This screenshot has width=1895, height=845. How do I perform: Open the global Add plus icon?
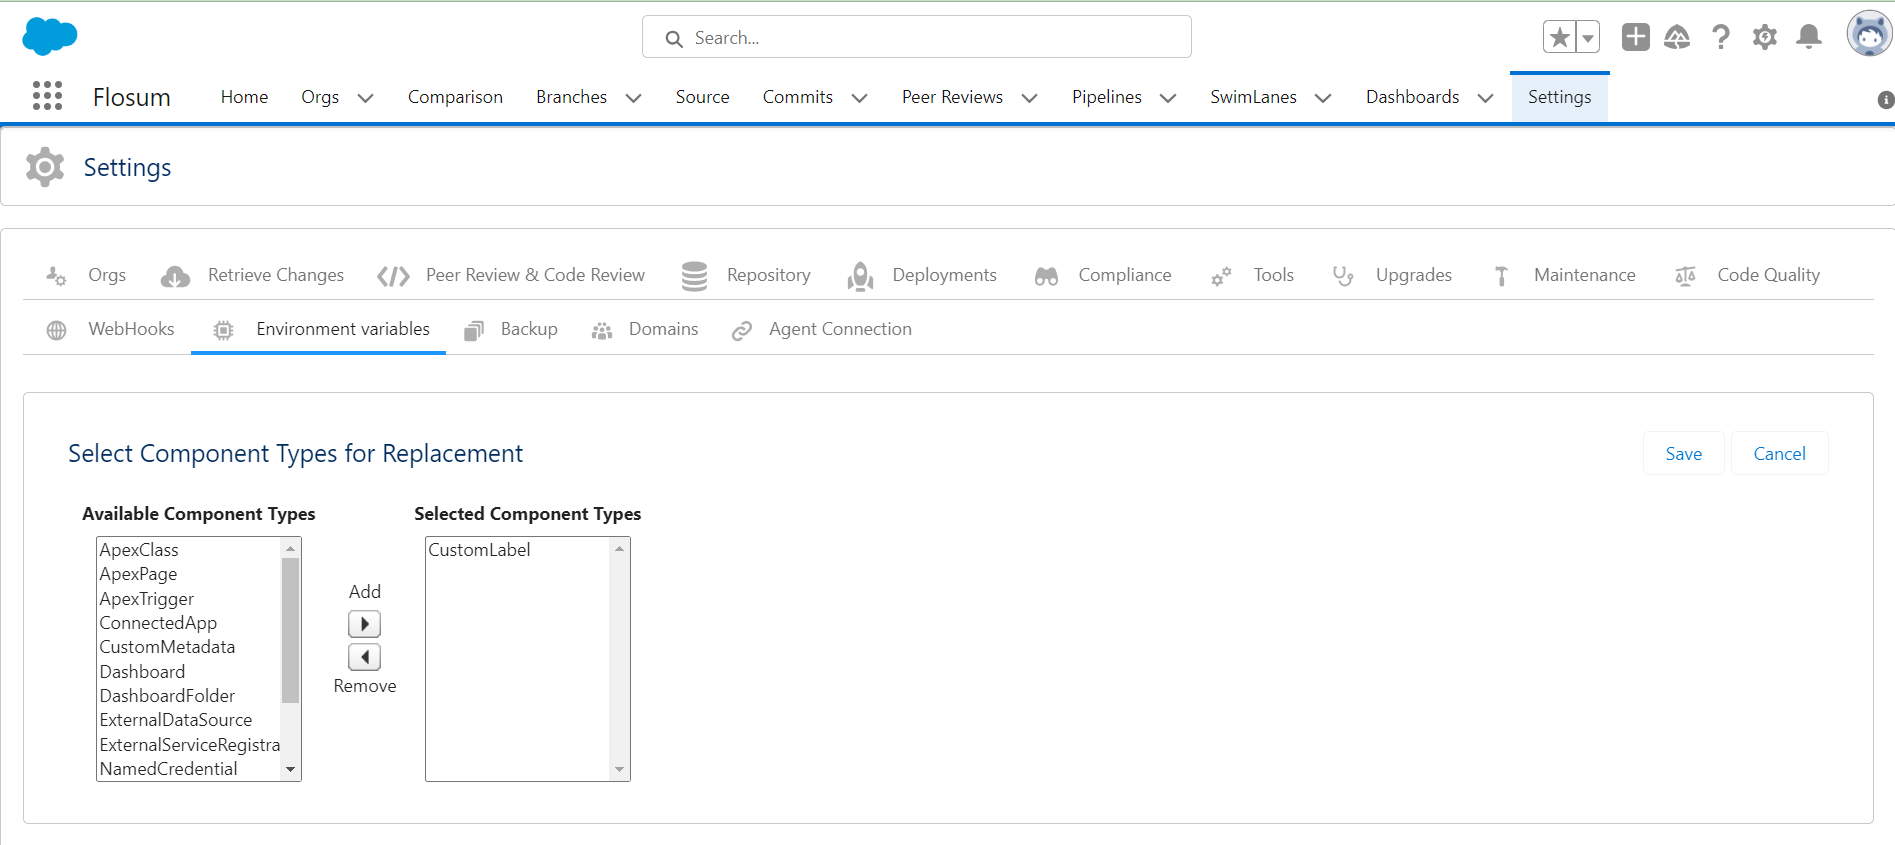[x=1635, y=37]
